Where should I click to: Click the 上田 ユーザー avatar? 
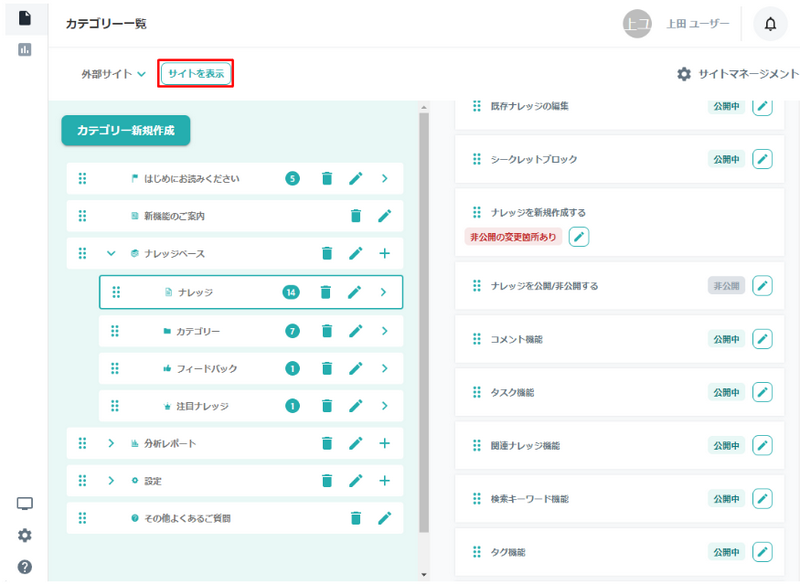(x=637, y=23)
